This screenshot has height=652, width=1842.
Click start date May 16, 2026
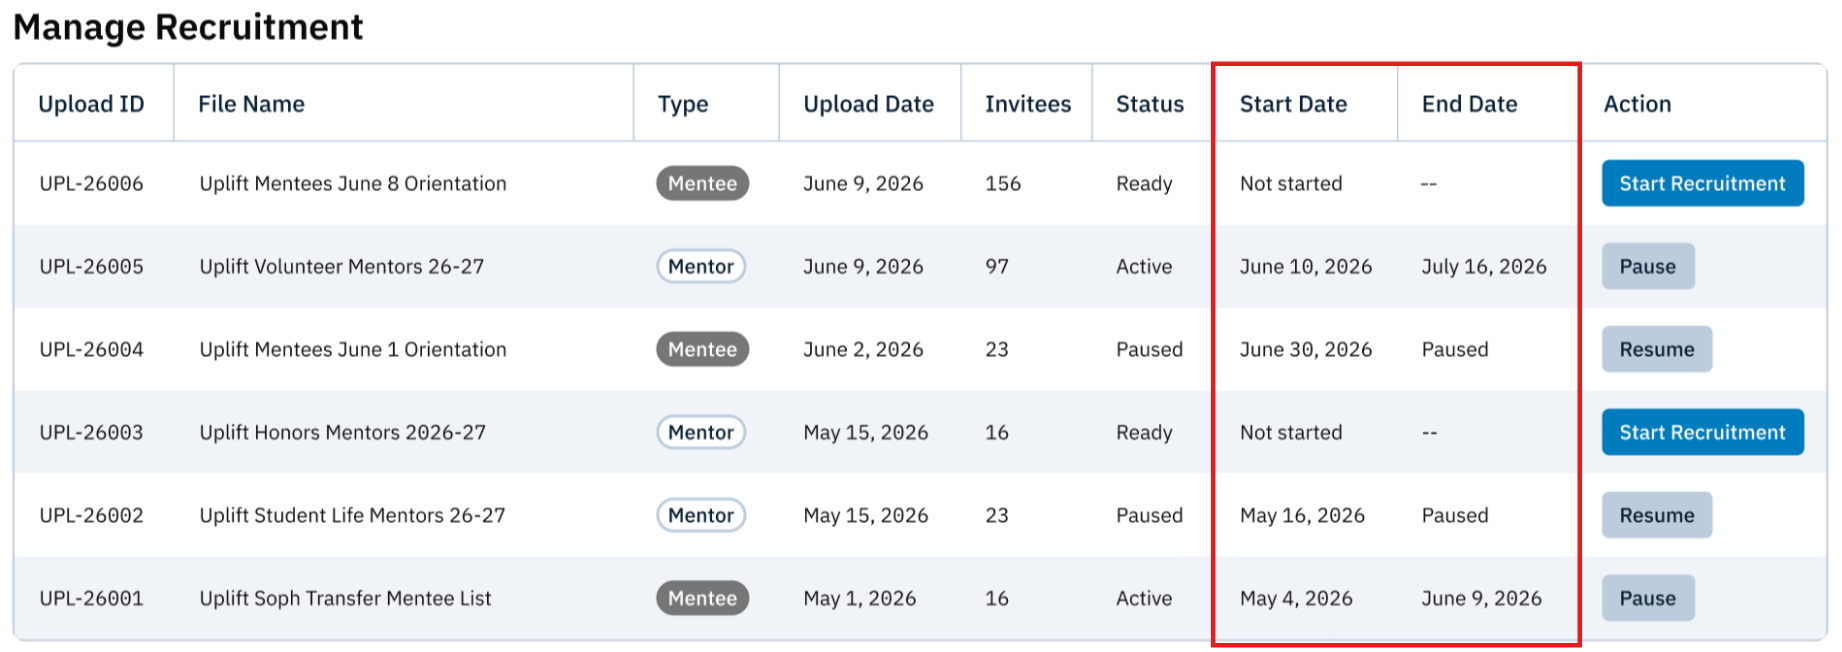point(1302,515)
